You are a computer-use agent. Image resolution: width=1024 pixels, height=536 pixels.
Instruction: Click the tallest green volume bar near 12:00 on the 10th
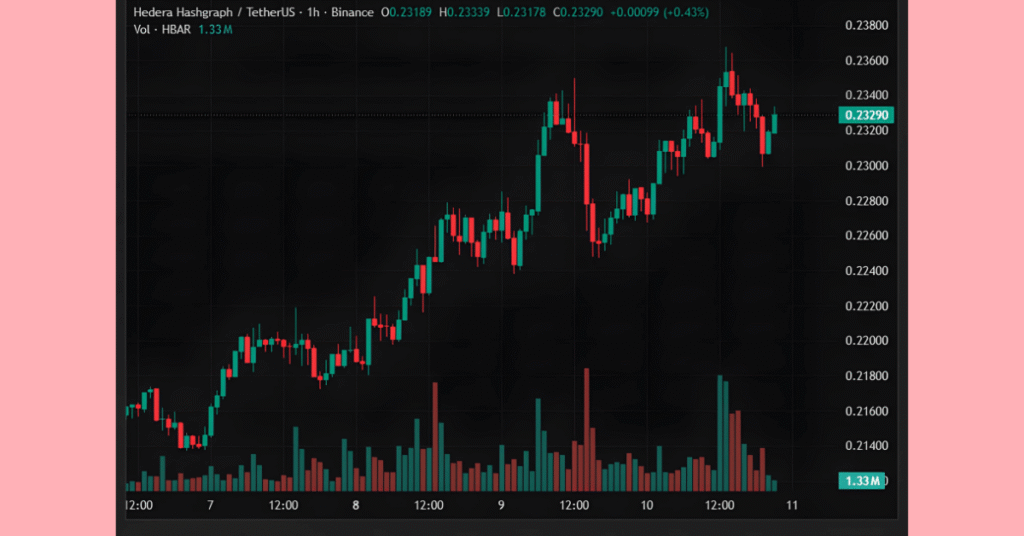(x=720, y=433)
